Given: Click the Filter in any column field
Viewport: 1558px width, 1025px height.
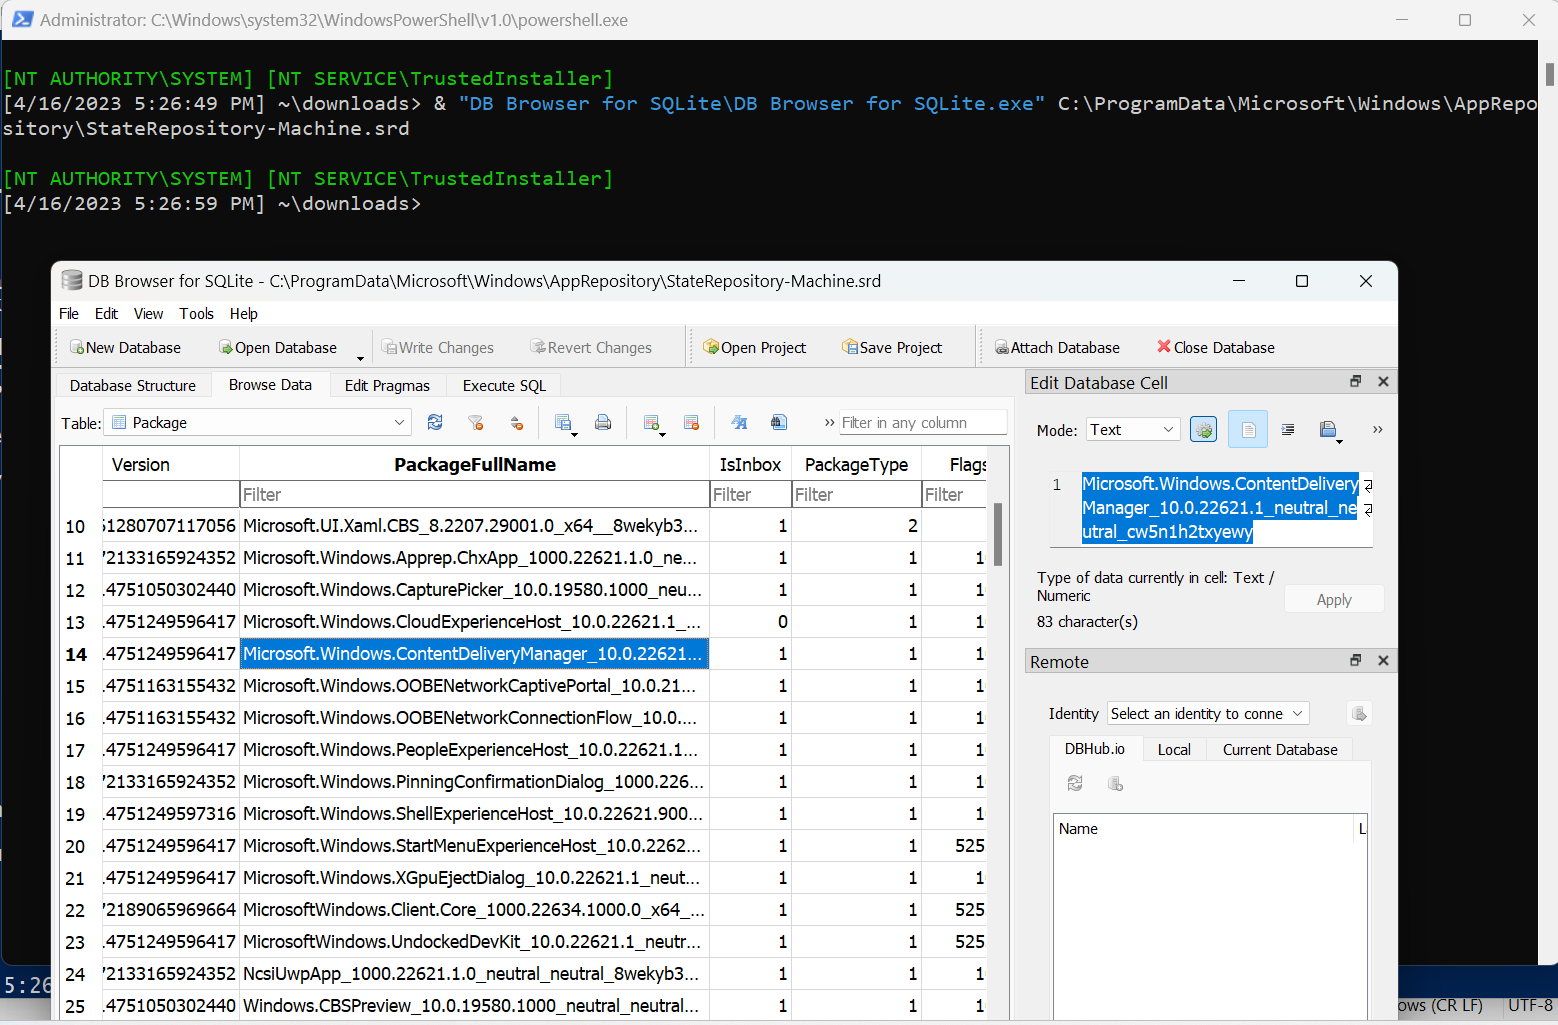Looking at the screenshot, I should point(922,422).
